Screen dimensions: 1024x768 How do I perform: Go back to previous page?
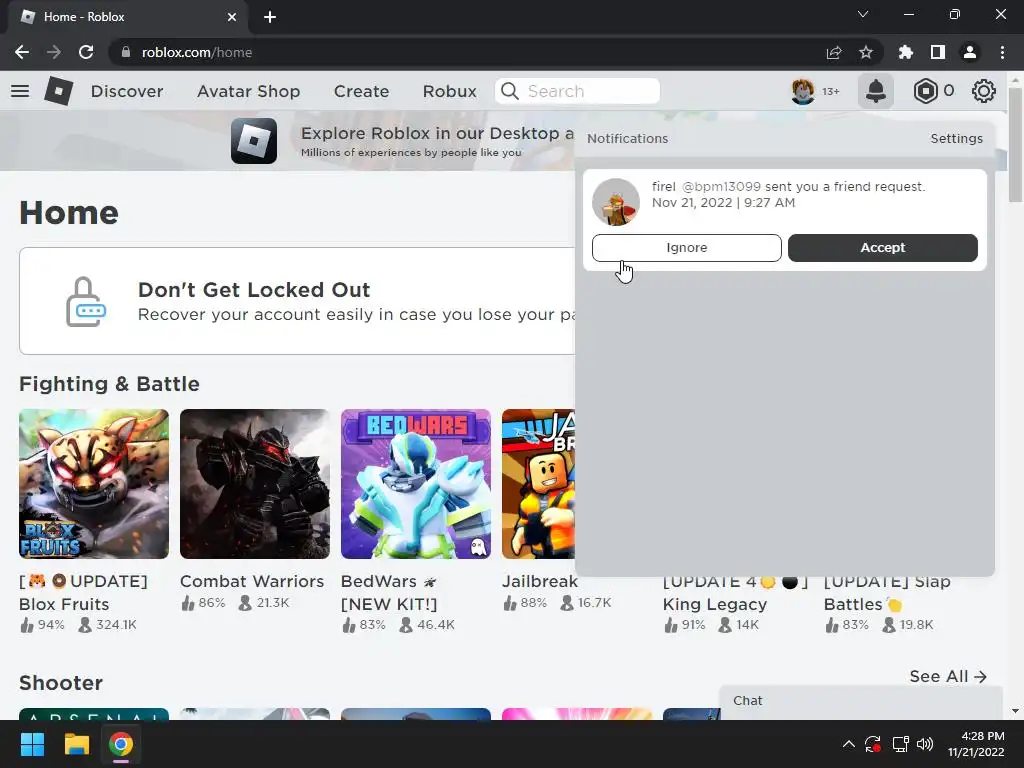22,52
